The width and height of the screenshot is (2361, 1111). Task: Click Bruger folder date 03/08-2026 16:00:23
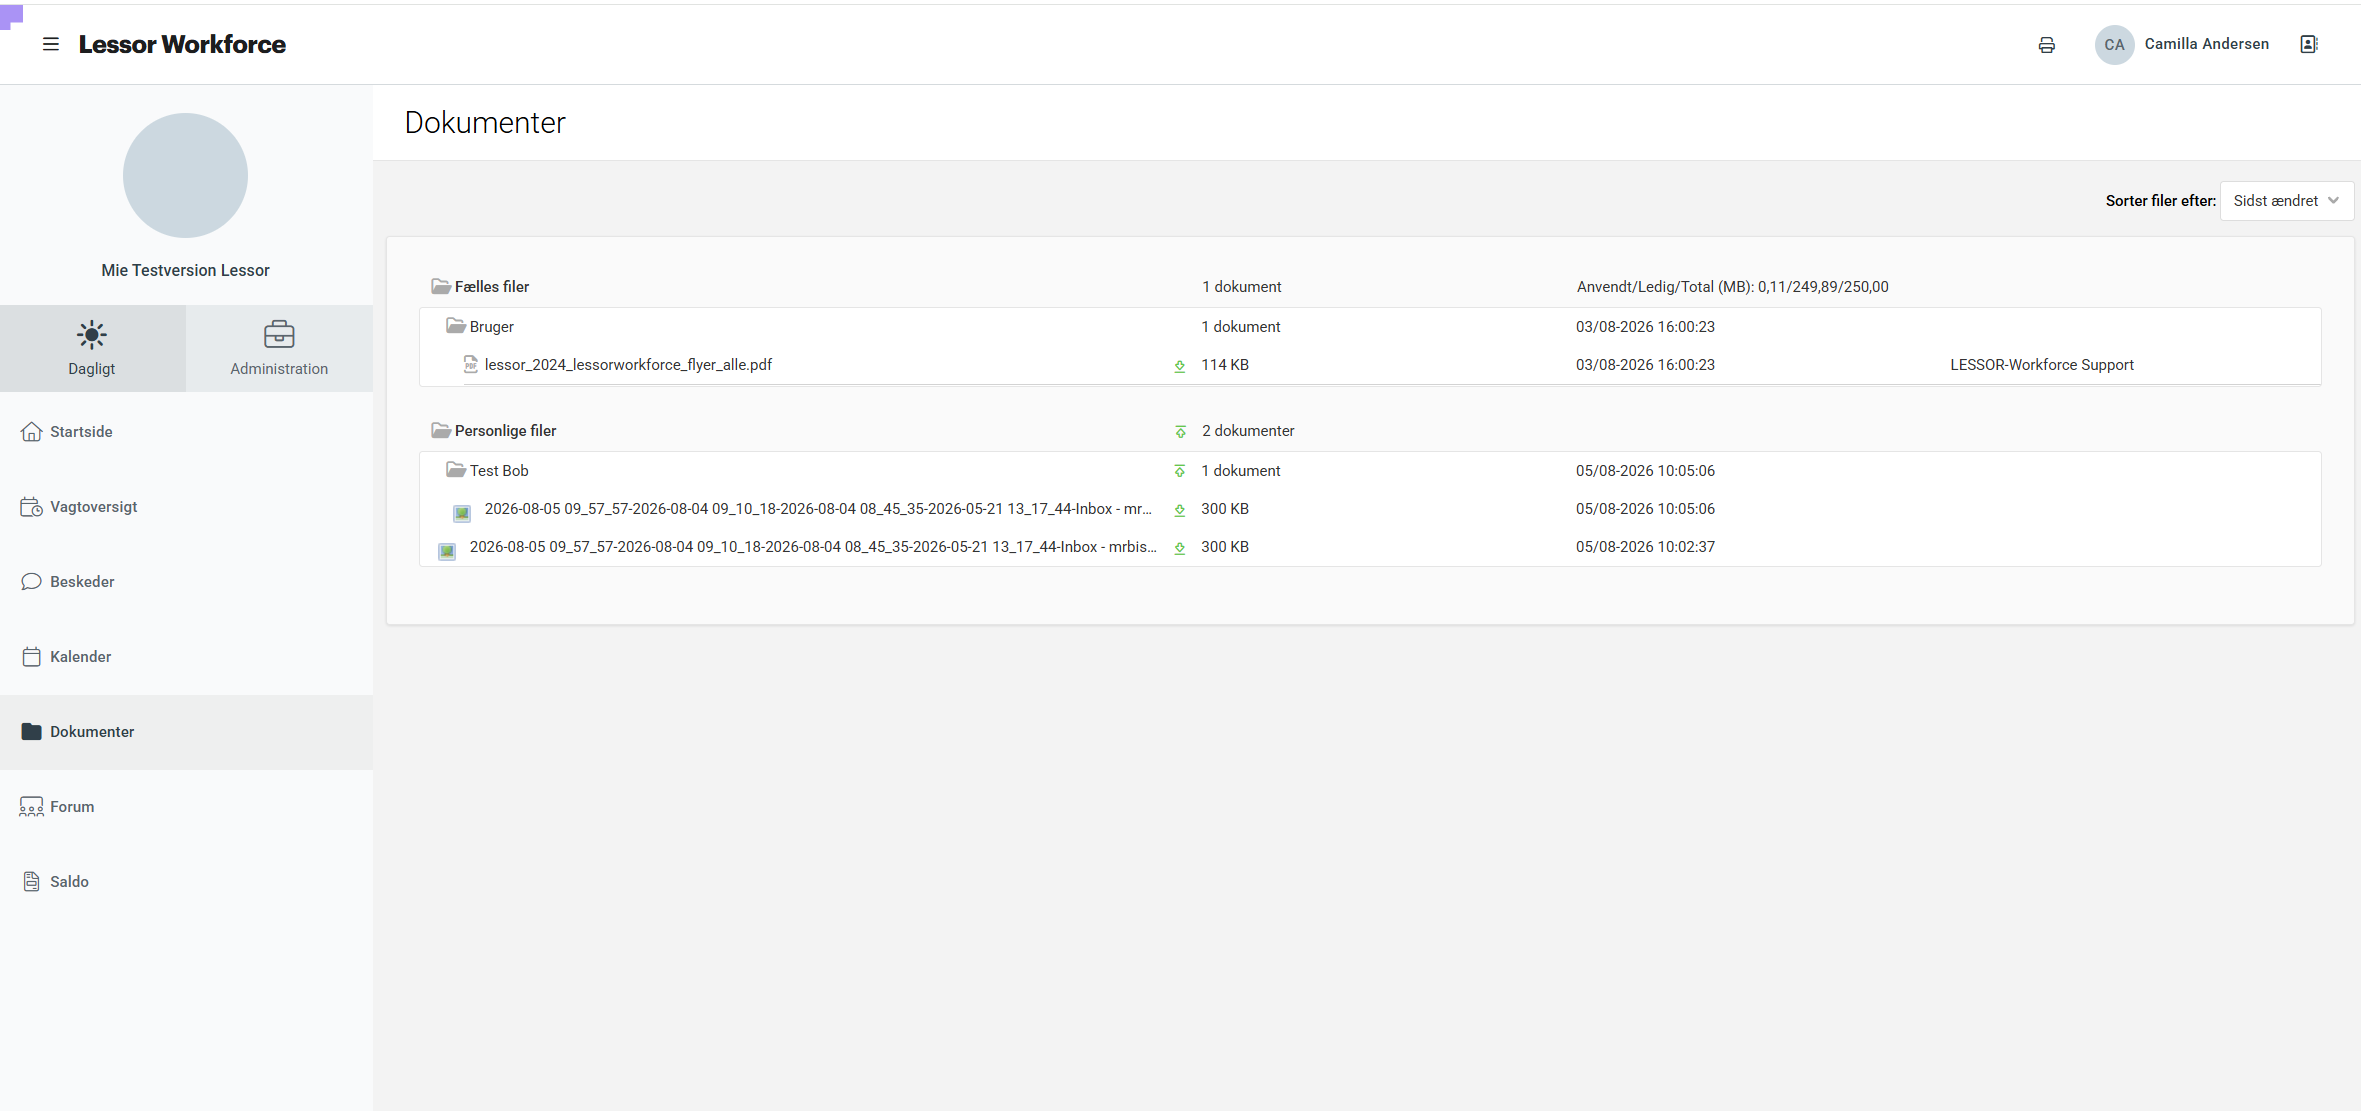(1645, 327)
